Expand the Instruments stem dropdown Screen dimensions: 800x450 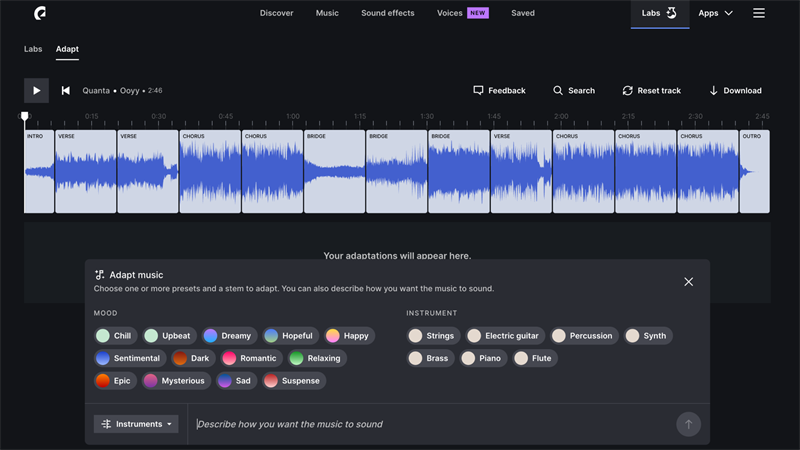click(136, 424)
